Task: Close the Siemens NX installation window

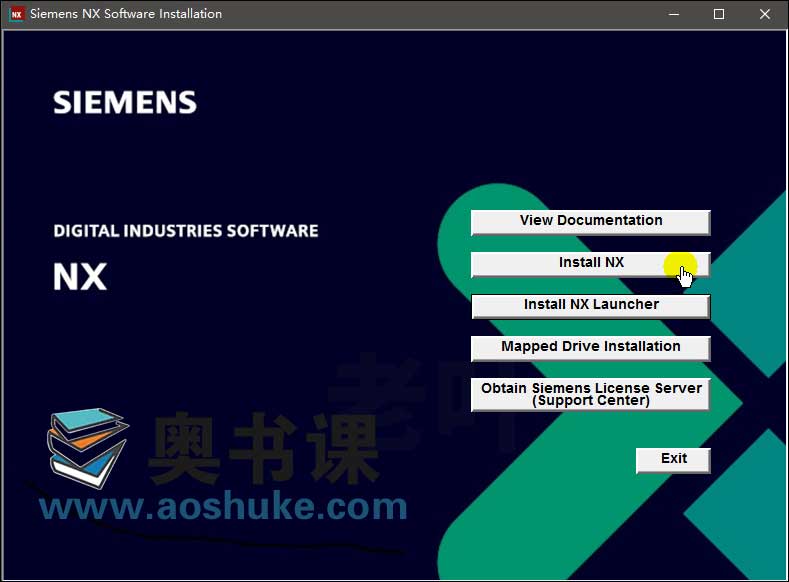Action: (x=764, y=14)
